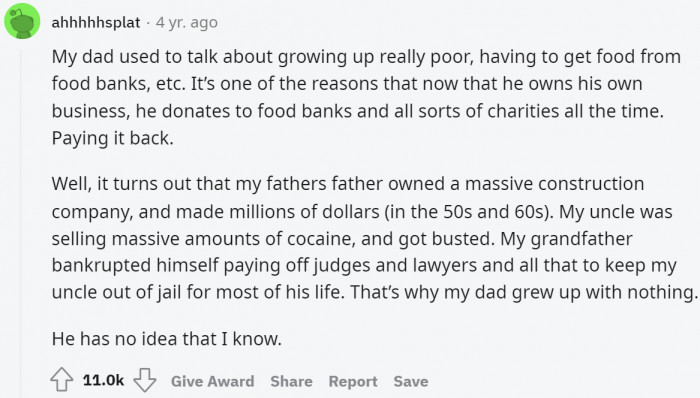Give Award to this comment
This screenshot has height=398, width=700.
pyautogui.click(x=212, y=381)
